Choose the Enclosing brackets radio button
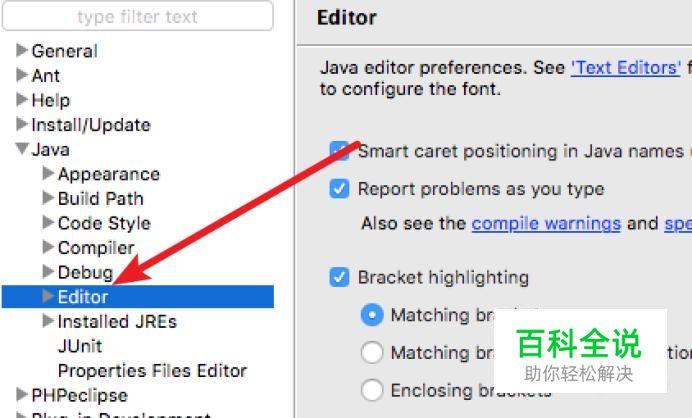 point(372,390)
